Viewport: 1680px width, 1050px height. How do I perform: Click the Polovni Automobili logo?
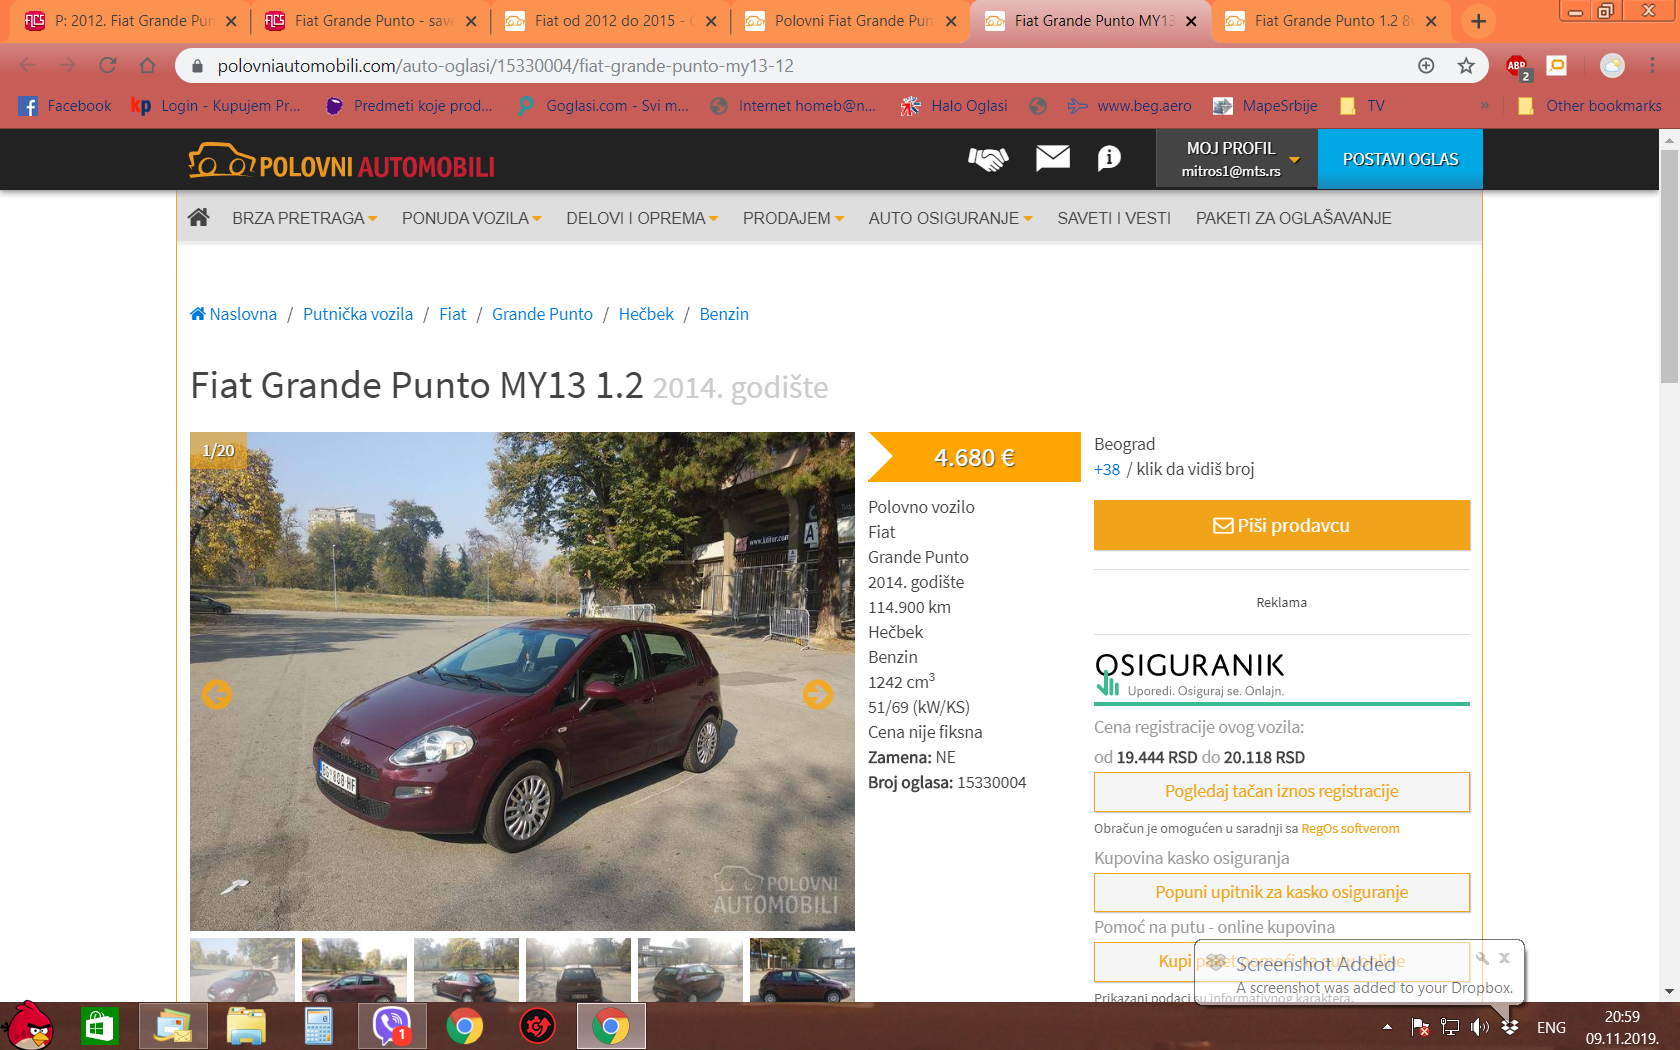(x=342, y=160)
